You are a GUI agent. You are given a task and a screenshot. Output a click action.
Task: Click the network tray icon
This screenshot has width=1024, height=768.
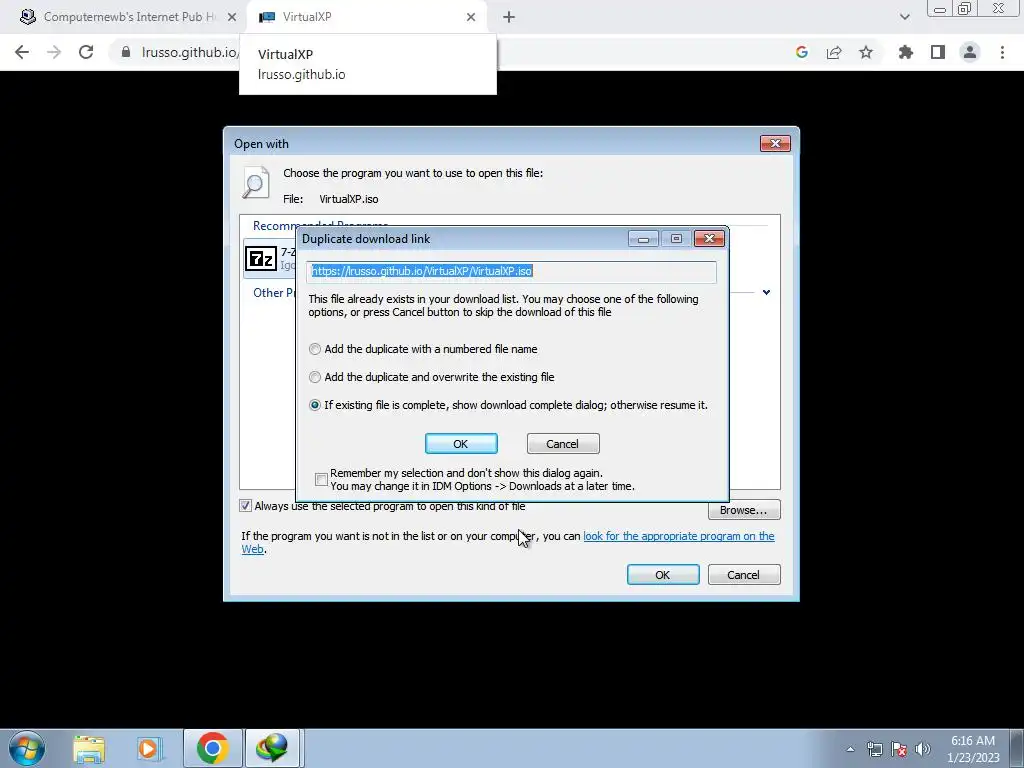(x=874, y=749)
